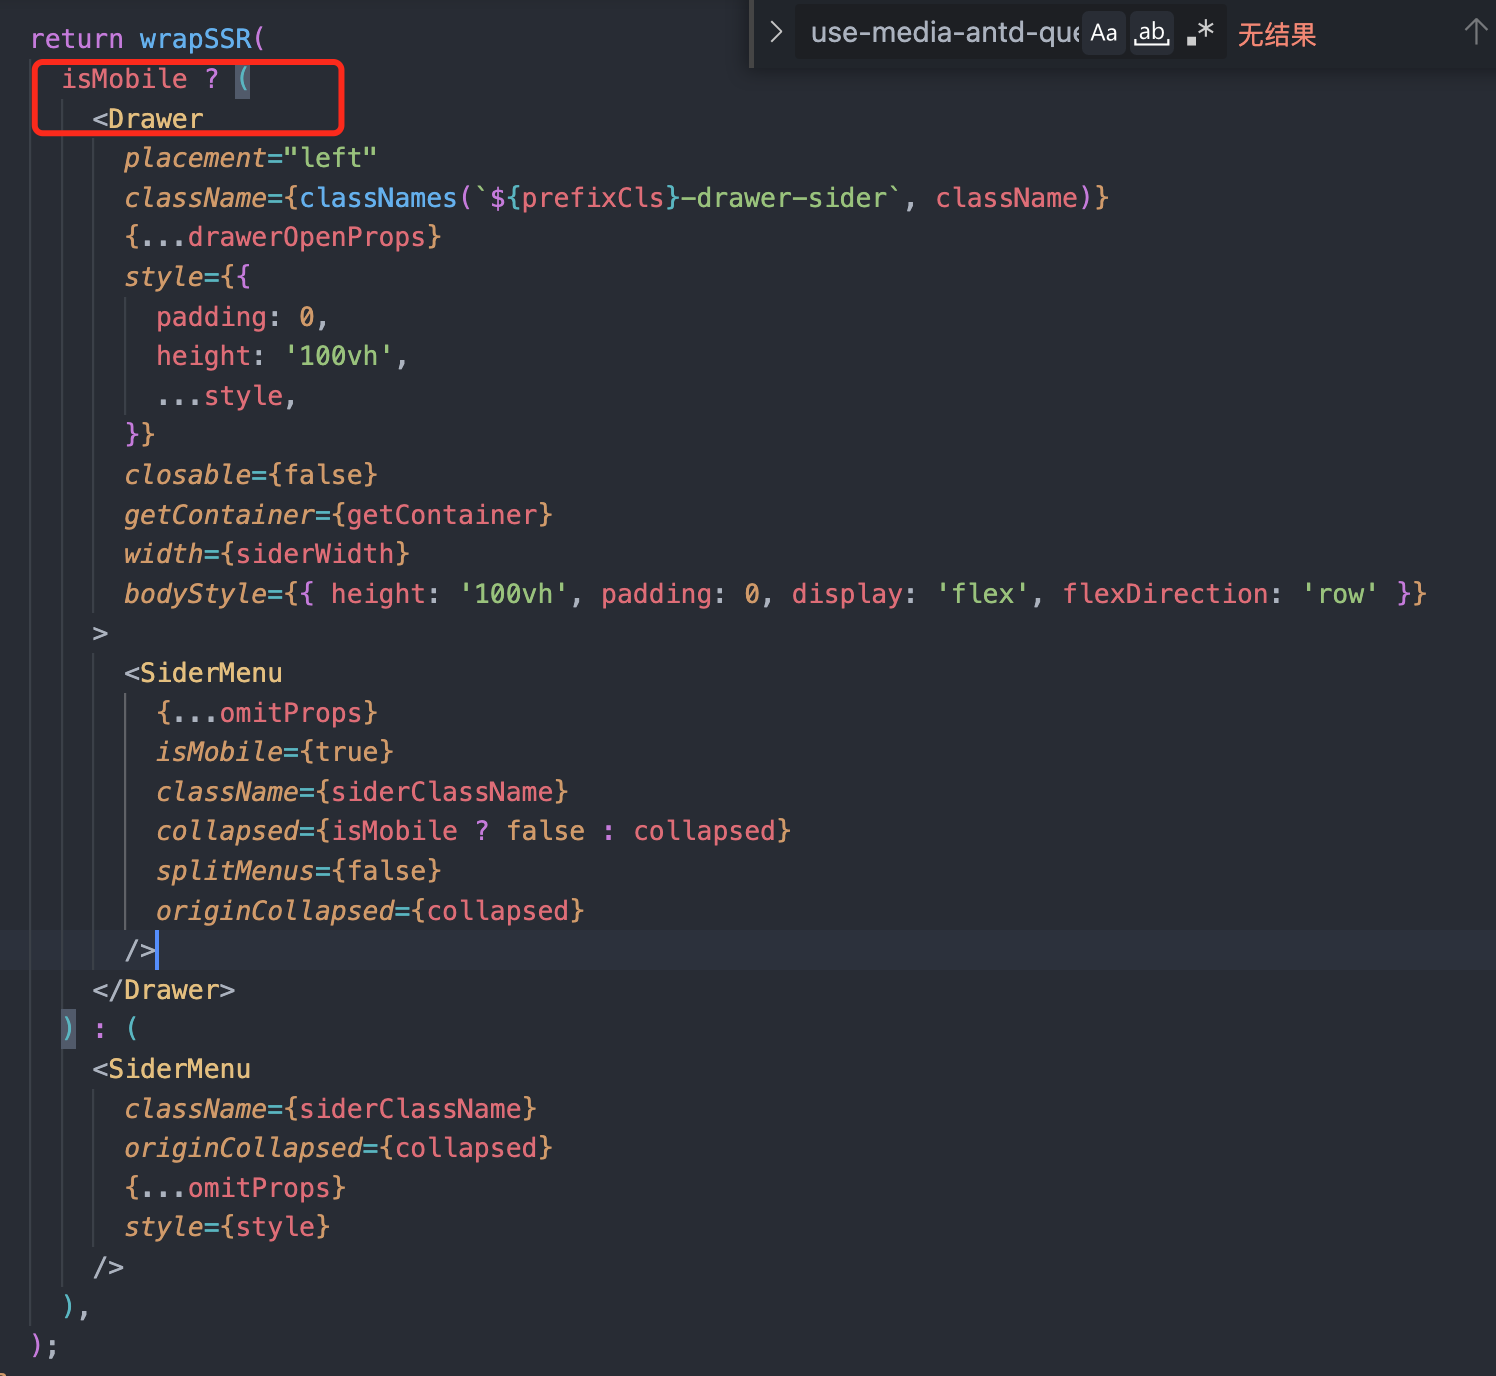Viewport: 1496px width, 1376px height.
Task: Toggle Match Whole Word option
Action: tap(1152, 33)
